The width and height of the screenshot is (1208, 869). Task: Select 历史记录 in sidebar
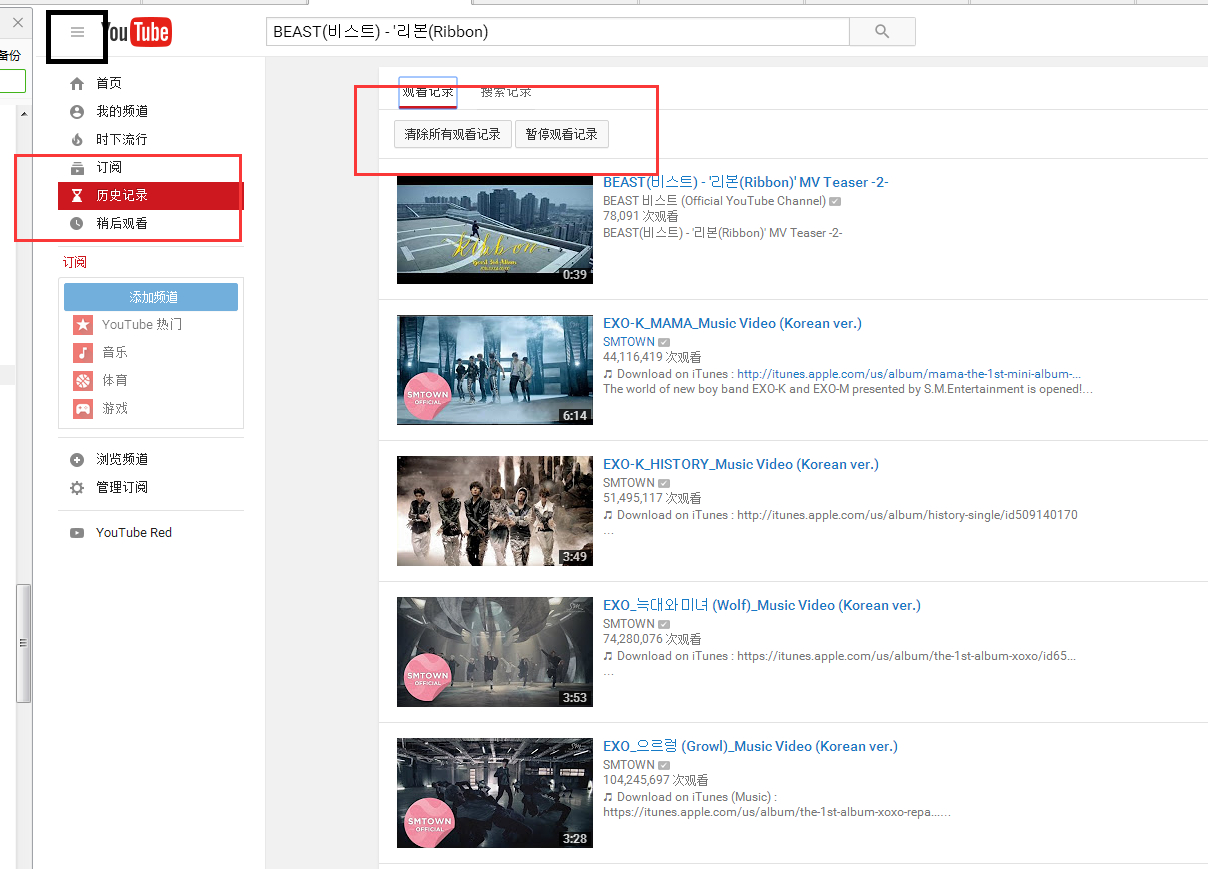click(x=150, y=196)
